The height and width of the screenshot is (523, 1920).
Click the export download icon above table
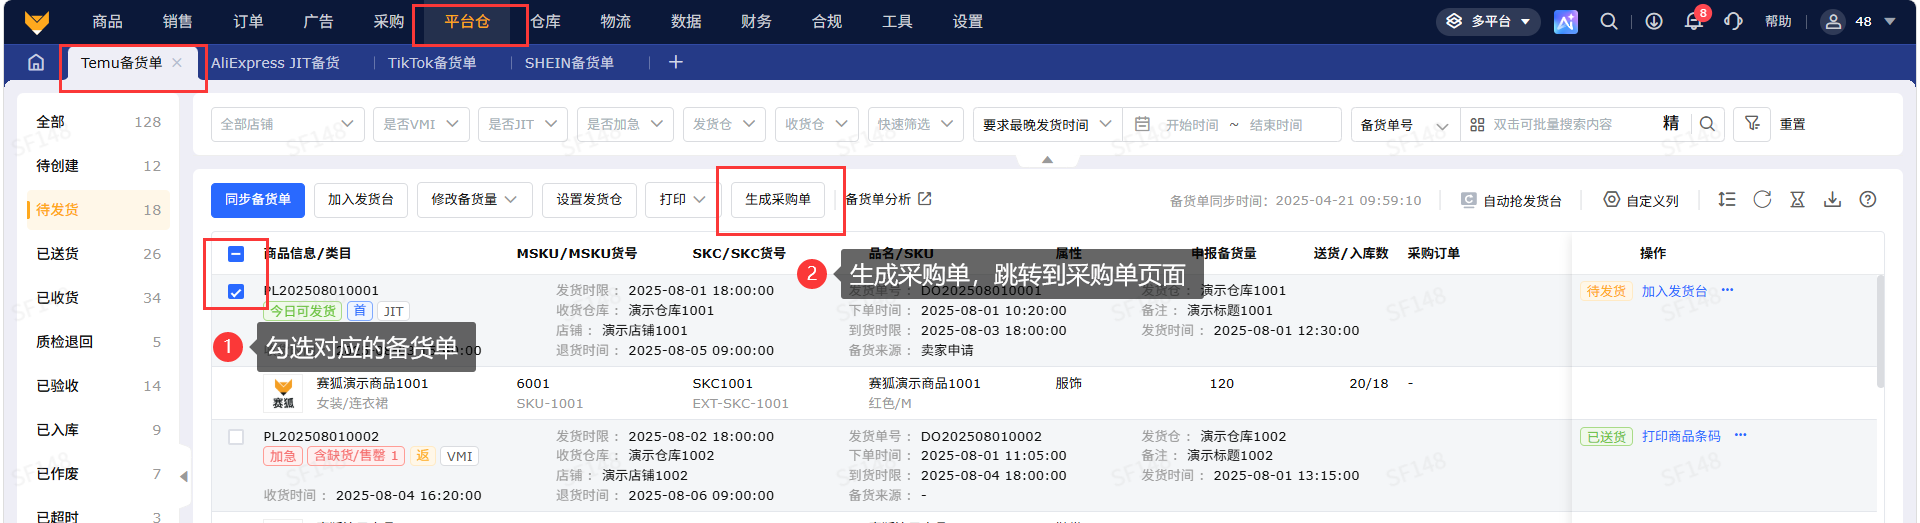click(x=1832, y=199)
